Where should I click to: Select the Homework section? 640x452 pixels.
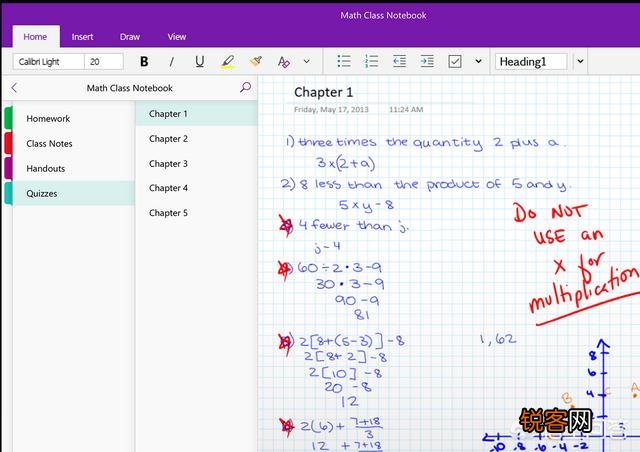tap(73, 118)
